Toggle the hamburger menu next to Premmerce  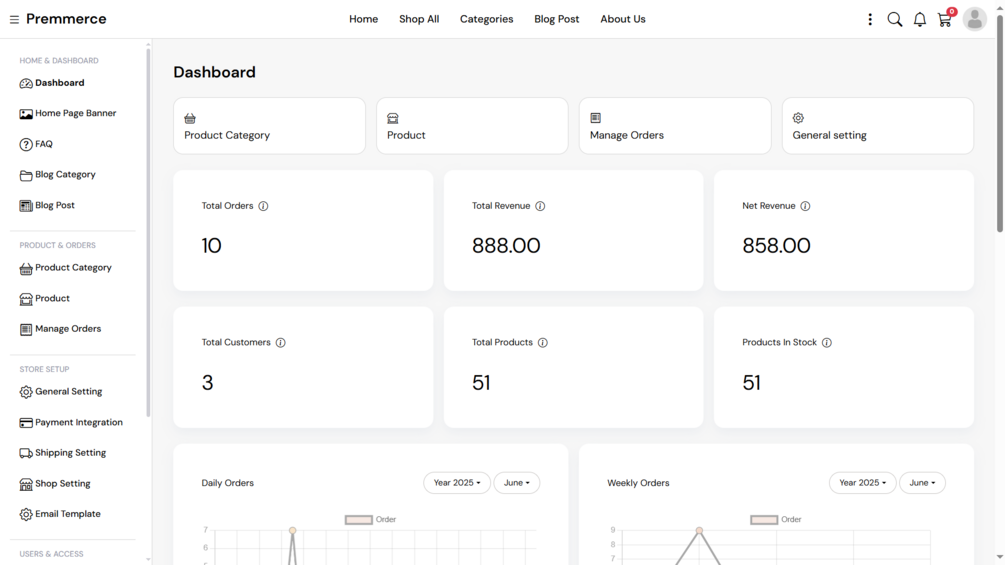[x=14, y=20]
